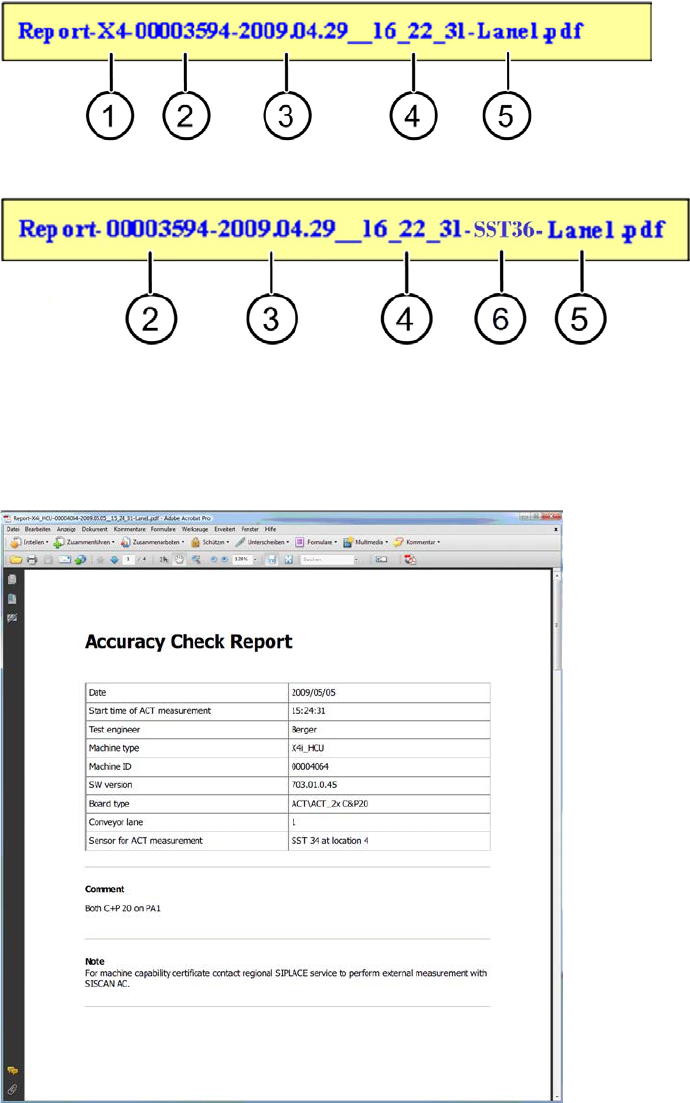Click the zoom out button
The width and height of the screenshot is (690, 1103).
pos(214,560)
